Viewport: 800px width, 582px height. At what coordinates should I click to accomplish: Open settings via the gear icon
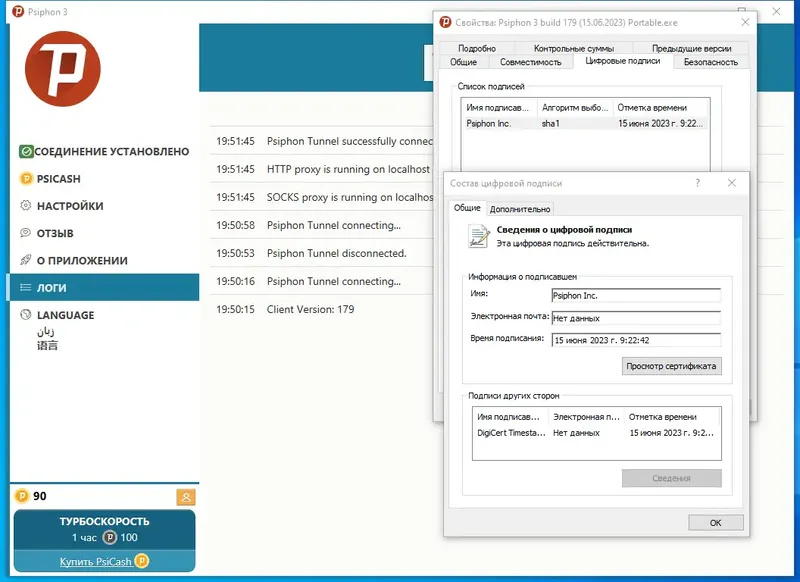[x=26, y=206]
